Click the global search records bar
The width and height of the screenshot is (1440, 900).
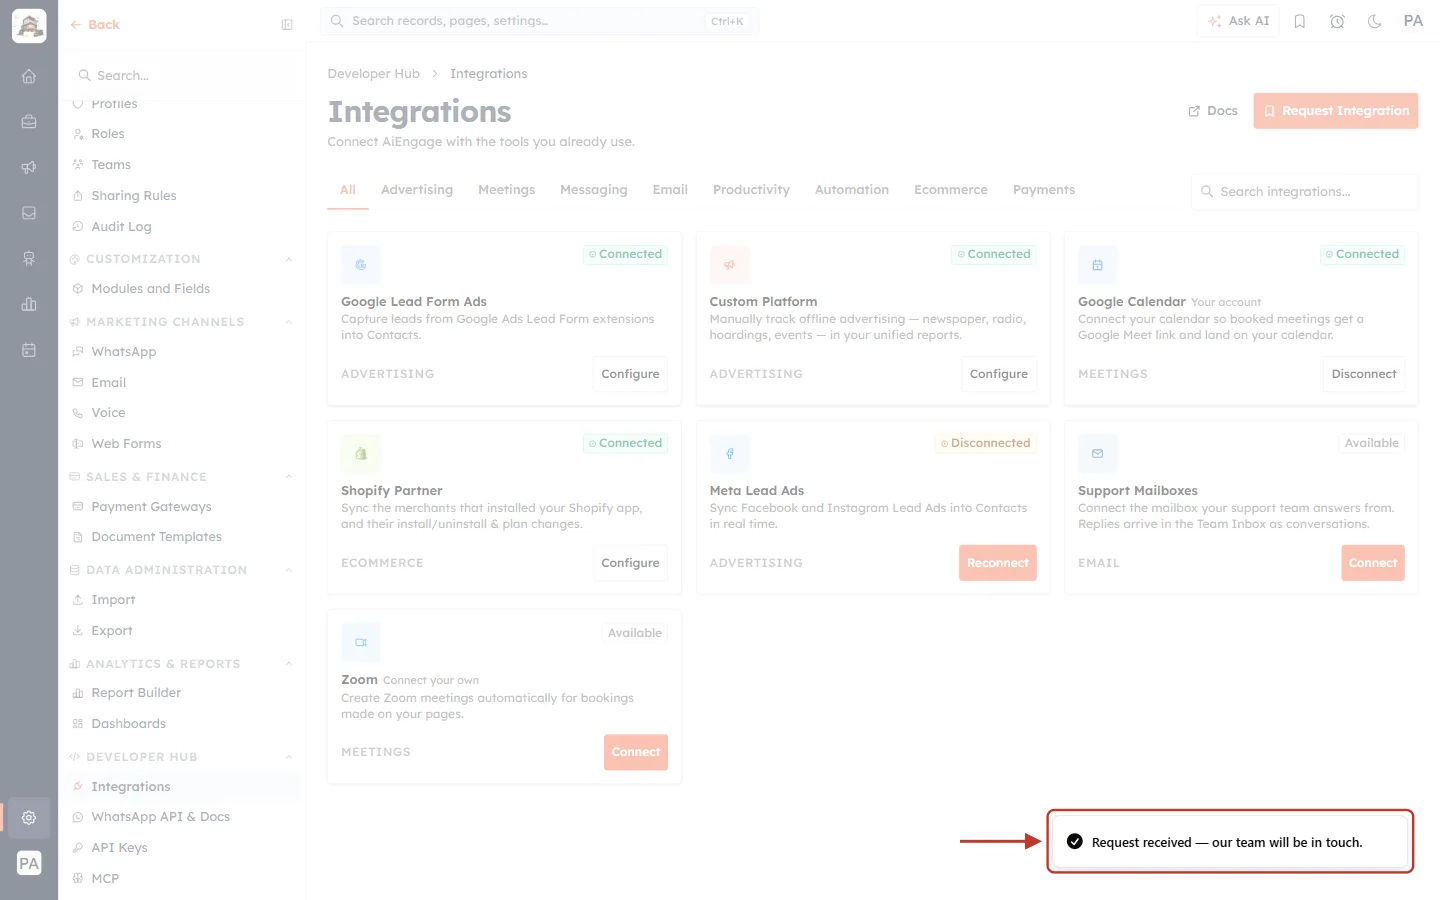pyautogui.click(x=540, y=21)
